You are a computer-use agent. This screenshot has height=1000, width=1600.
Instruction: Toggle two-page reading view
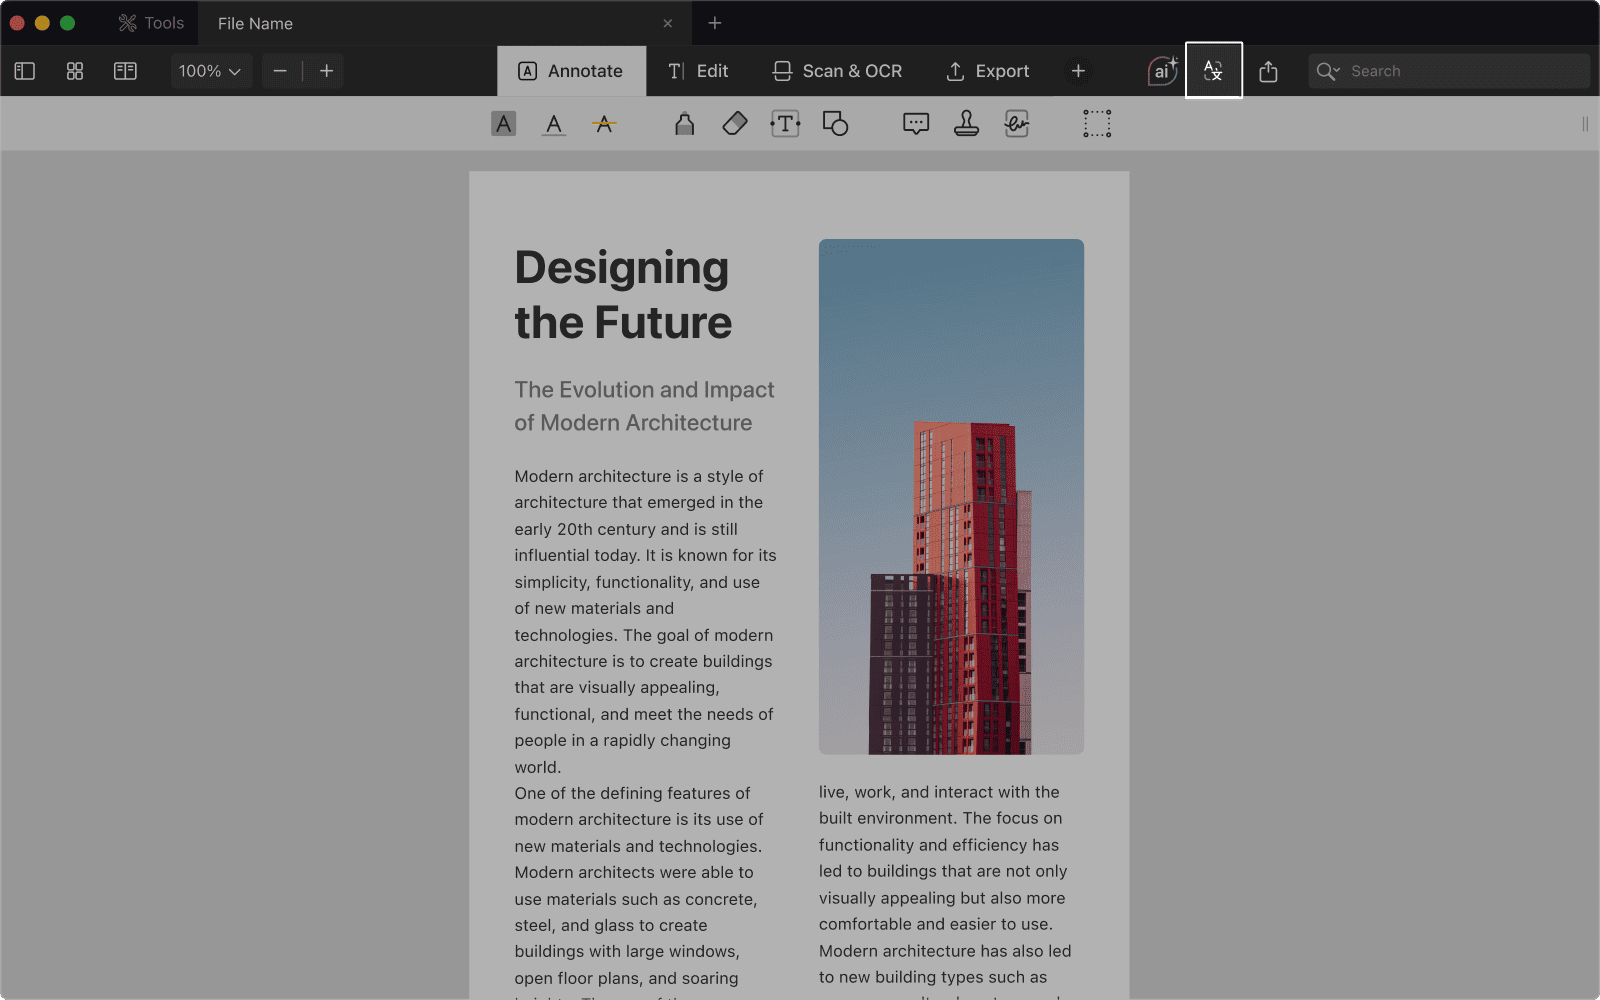[125, 71]
